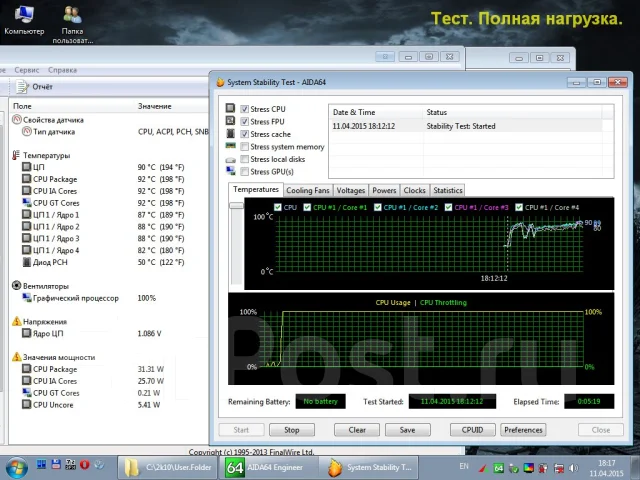
Task: Toggle CPU #1 / Core #4 graph checkbox
Action: 519,207
